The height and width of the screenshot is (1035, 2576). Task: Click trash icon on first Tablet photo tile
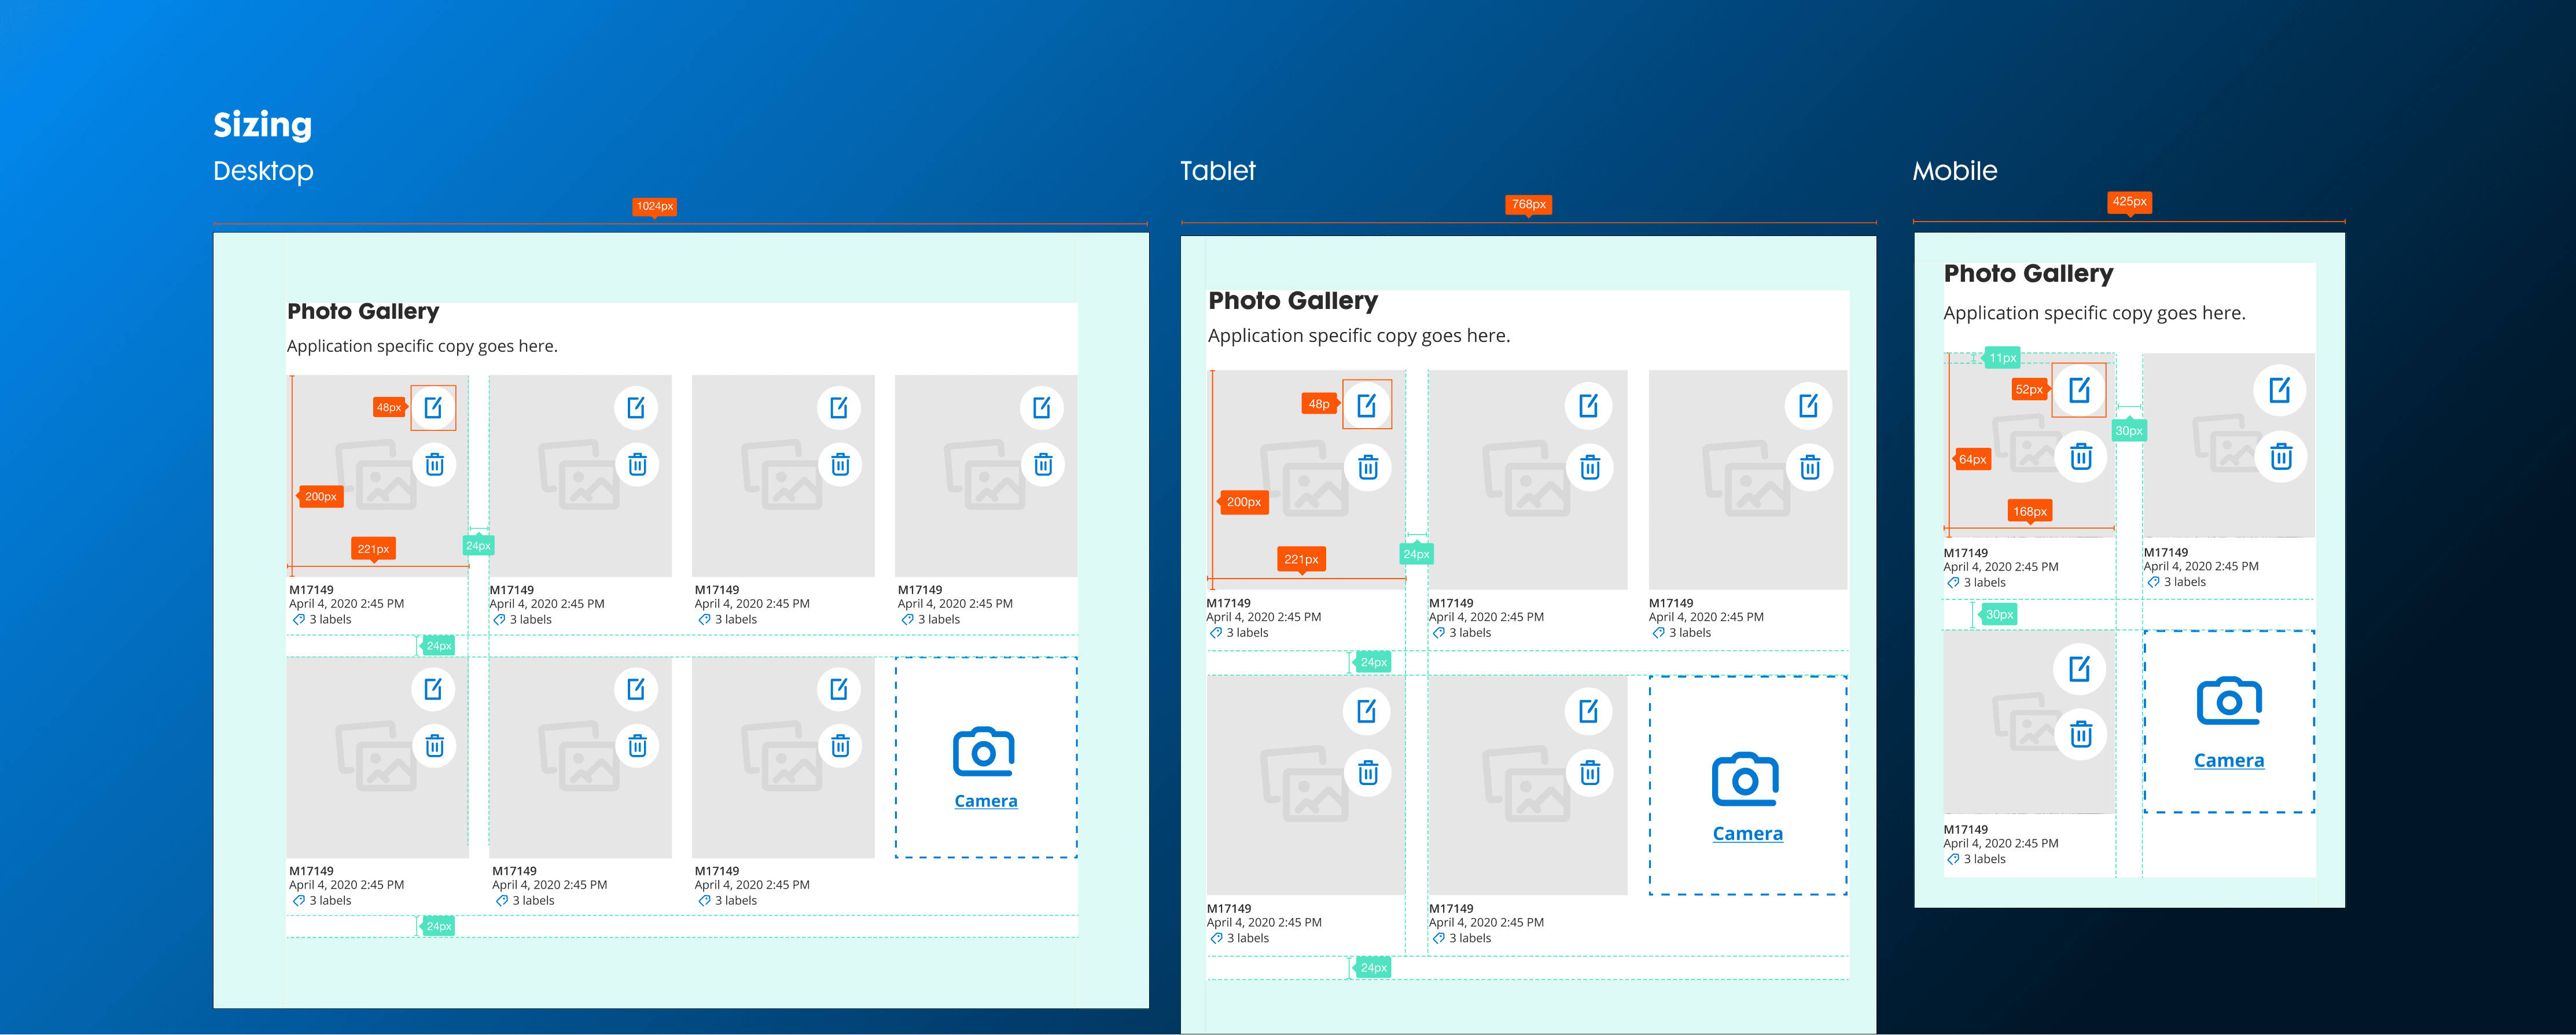tap(1368, 467)
